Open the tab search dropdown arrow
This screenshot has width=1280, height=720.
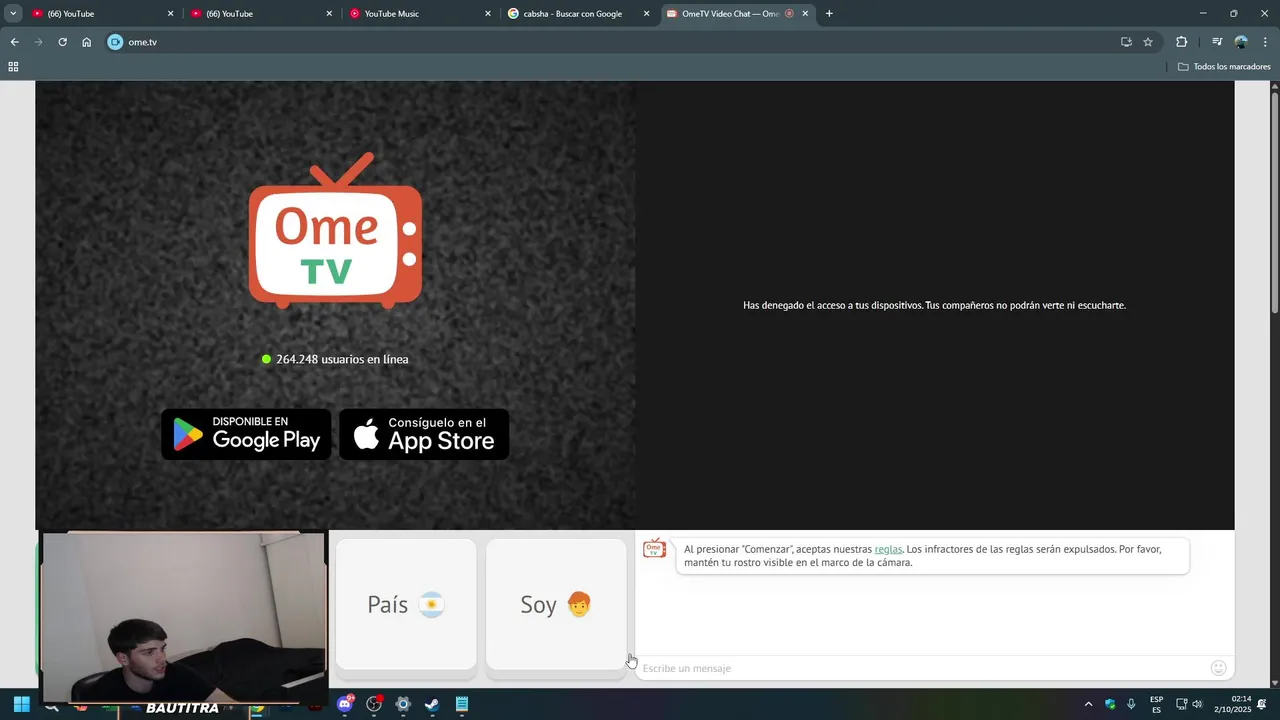[13, 14]
